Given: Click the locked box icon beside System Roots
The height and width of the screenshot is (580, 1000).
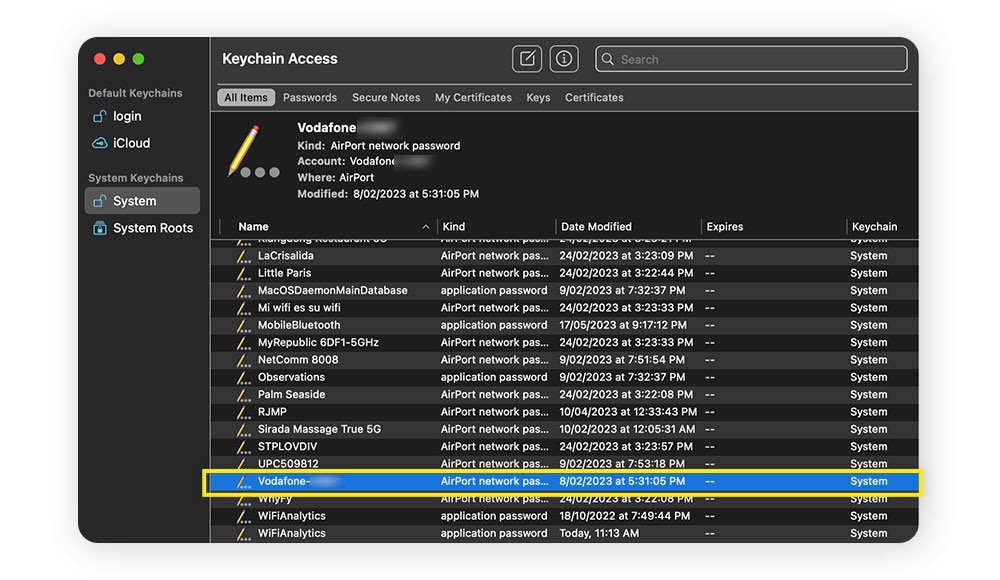Looking at the screenshot, I should coord(99,228).
